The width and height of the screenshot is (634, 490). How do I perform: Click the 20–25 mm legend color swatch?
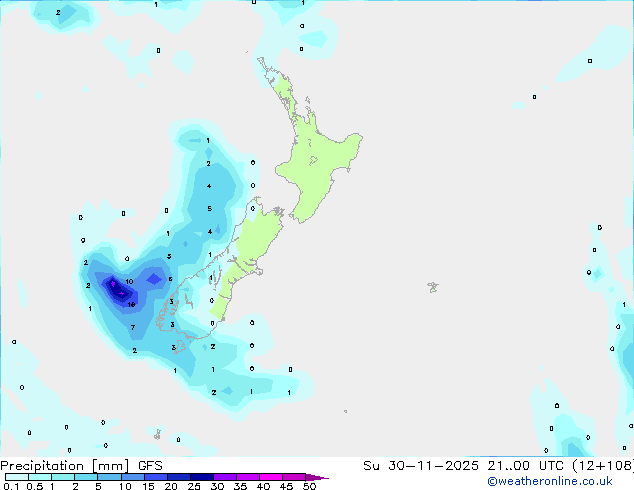pos(179,477)
